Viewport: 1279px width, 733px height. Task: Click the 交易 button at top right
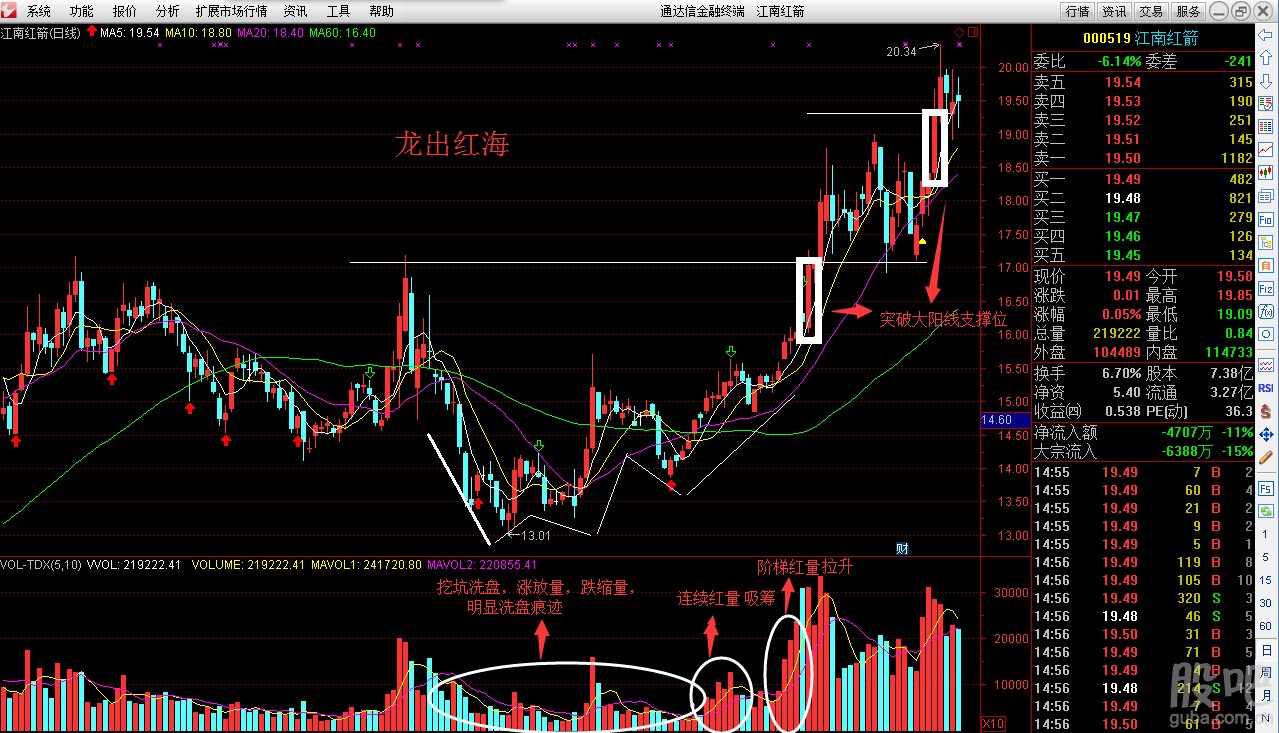pyautogui.click(x=1151, y=11)
